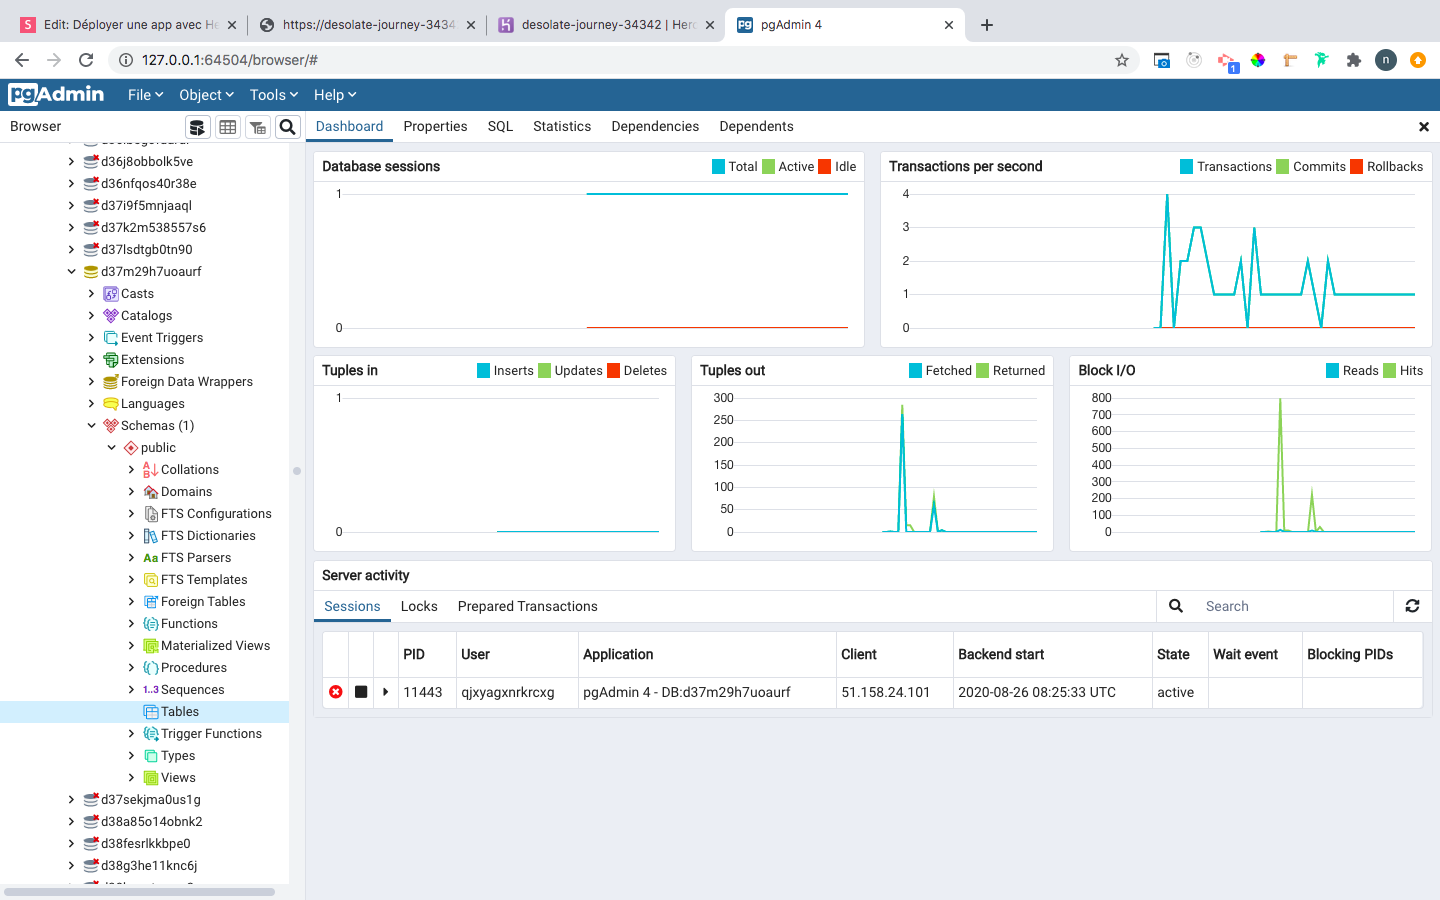Click the Search Objects magnifier icon
The height and width of the screenshot is (900, 1440).
point(287,127)
